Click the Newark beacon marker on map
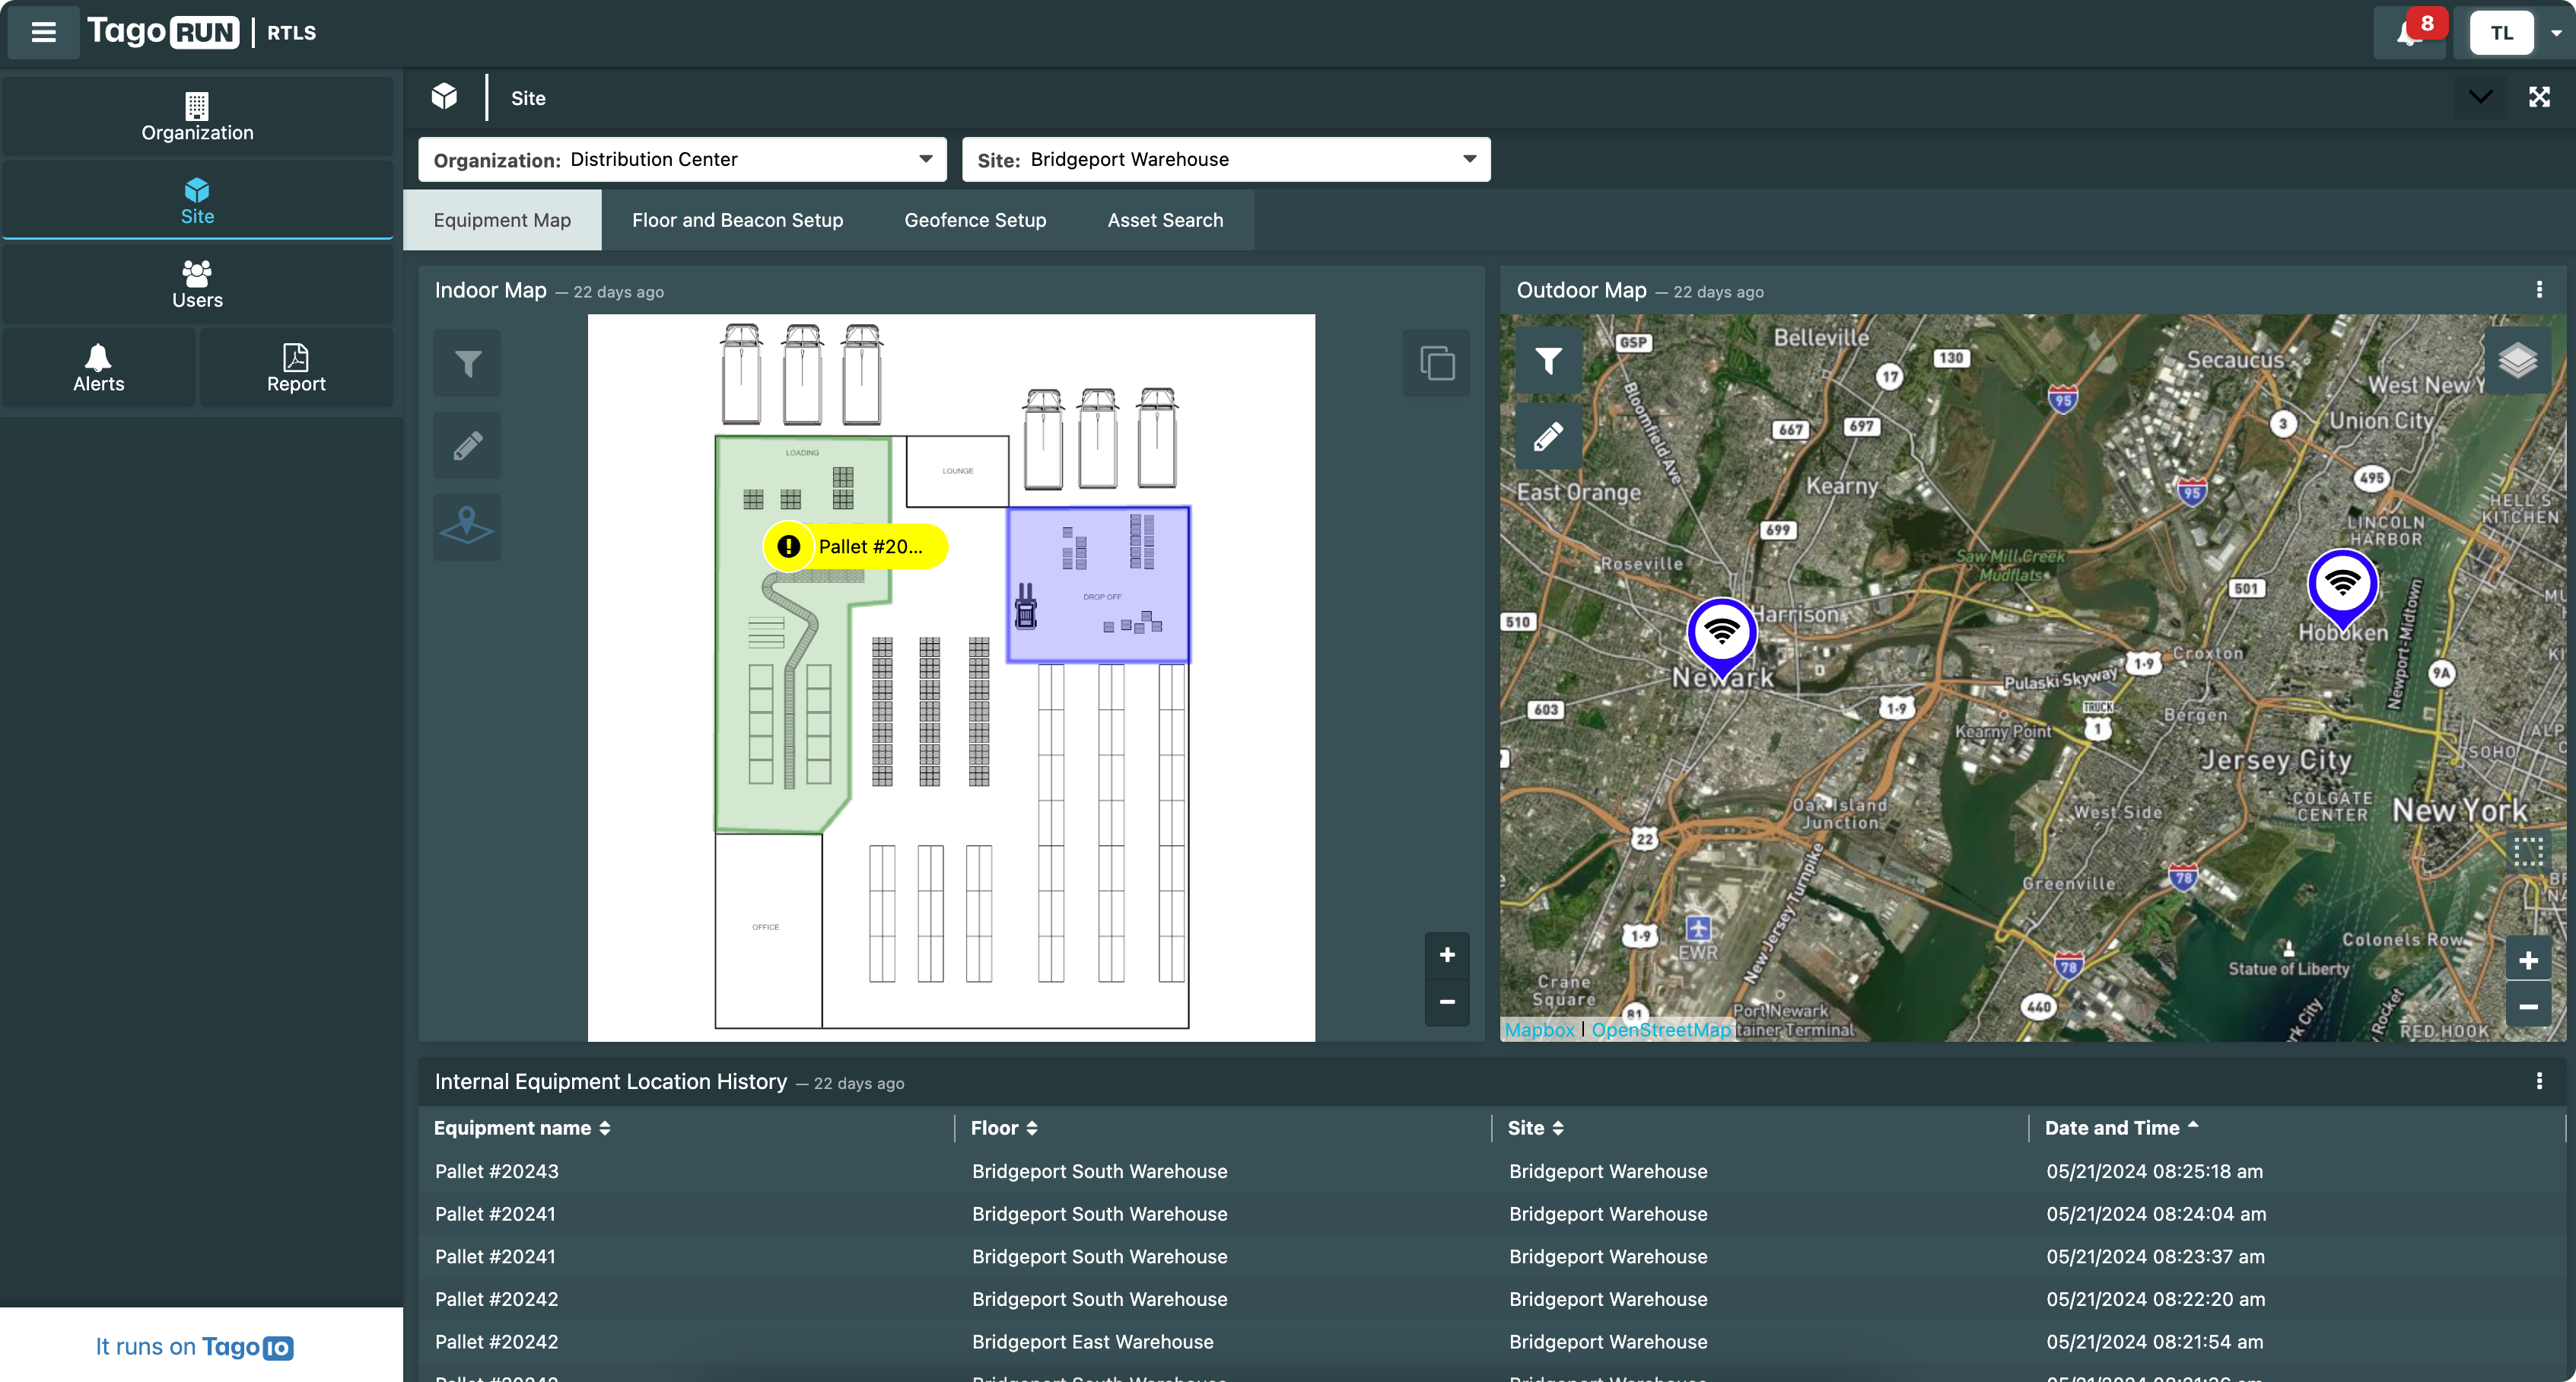The height and width of the screenshot is (1382, 2576). pos(1721,633)
